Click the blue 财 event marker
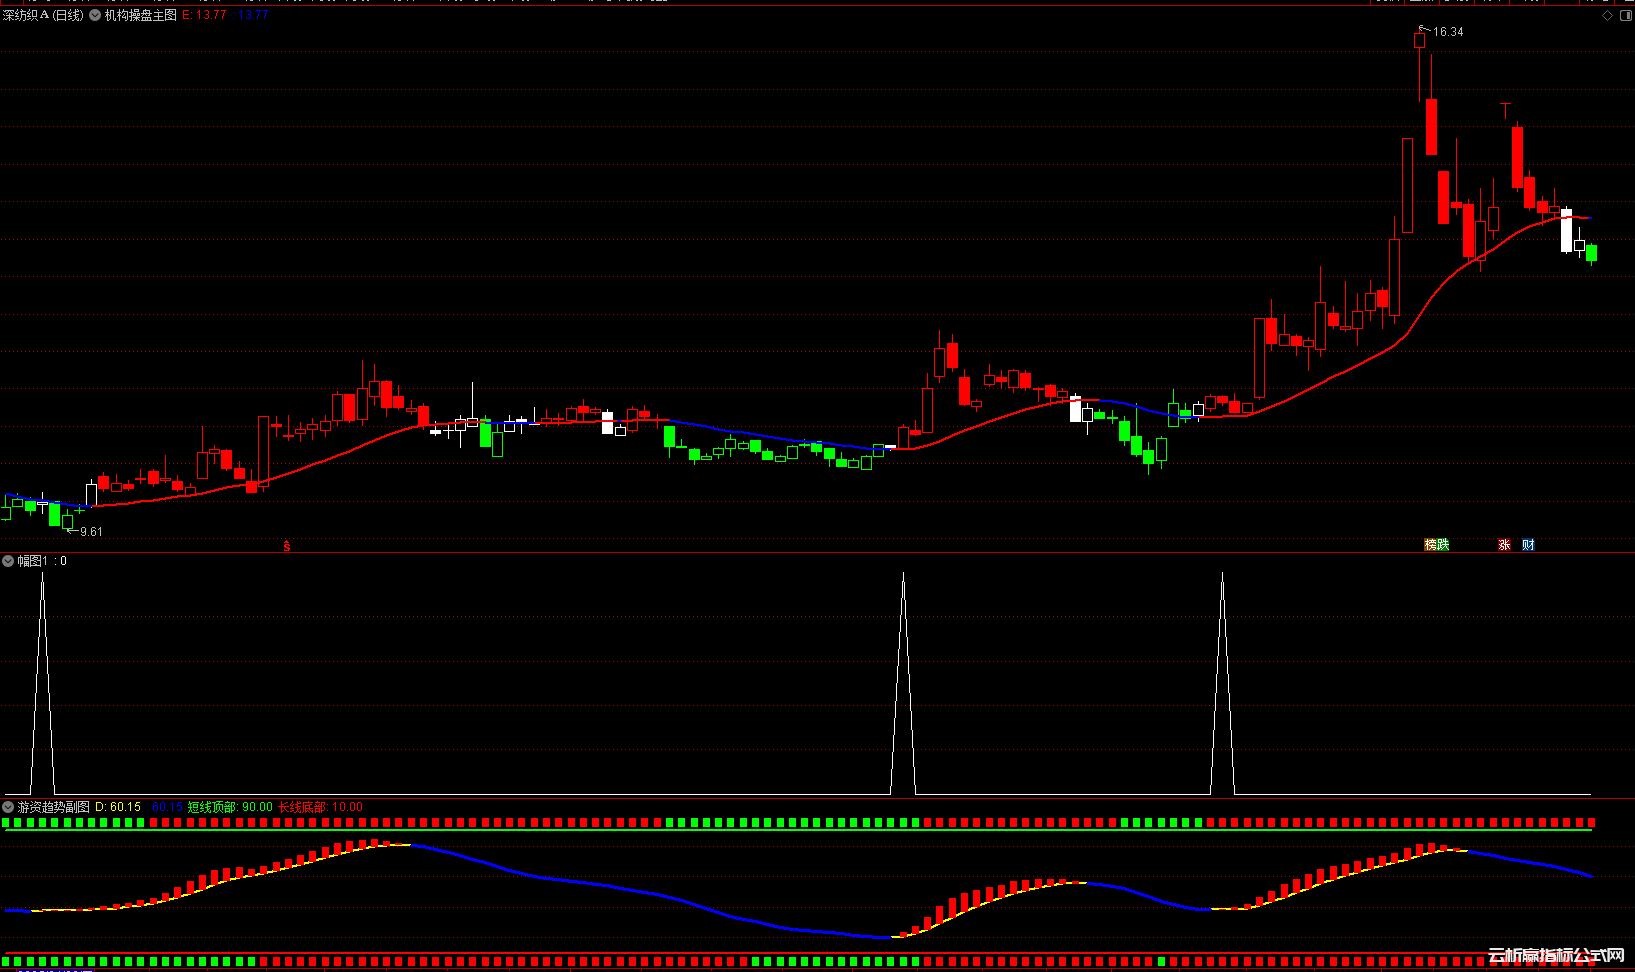The width and height of the screenshot is (1635, 972). [x=1528, y=545]
